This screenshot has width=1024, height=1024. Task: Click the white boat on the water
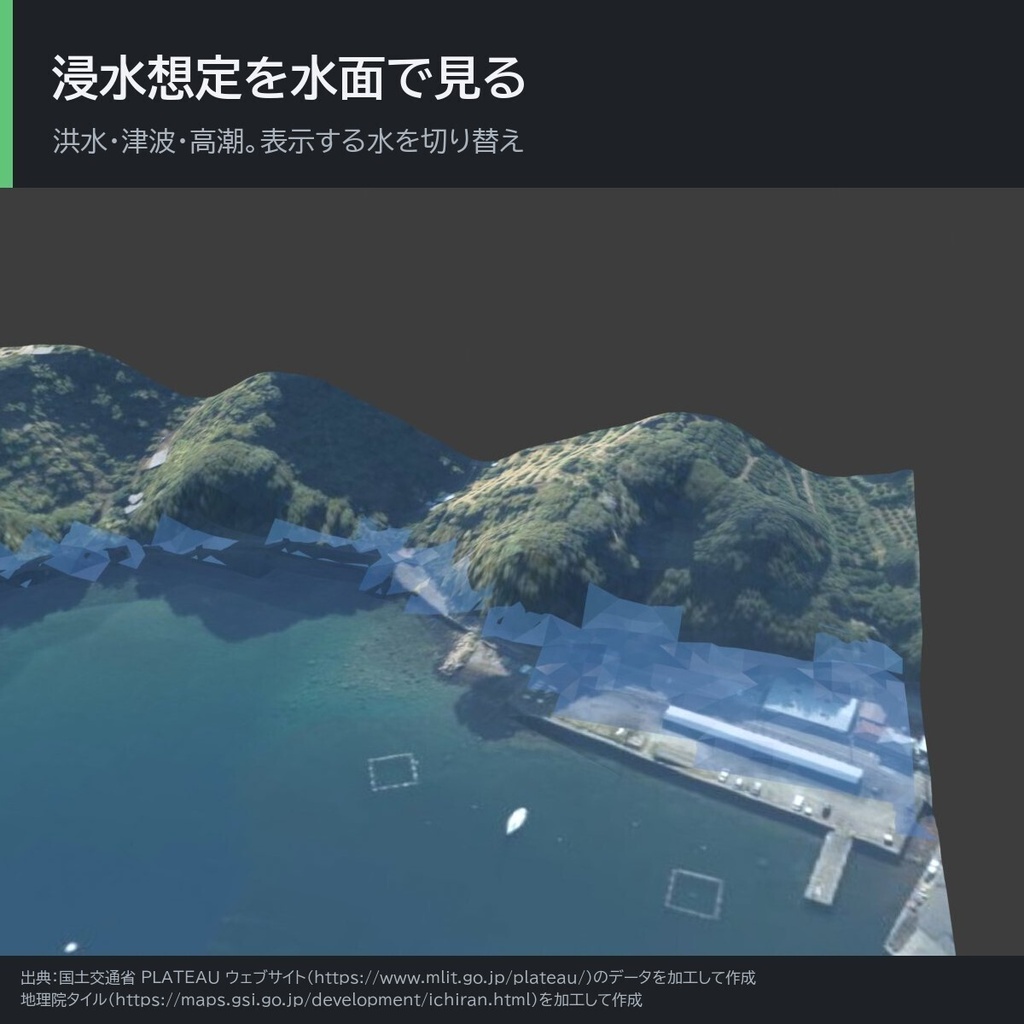pyautogui.click(x=516, y=820)
